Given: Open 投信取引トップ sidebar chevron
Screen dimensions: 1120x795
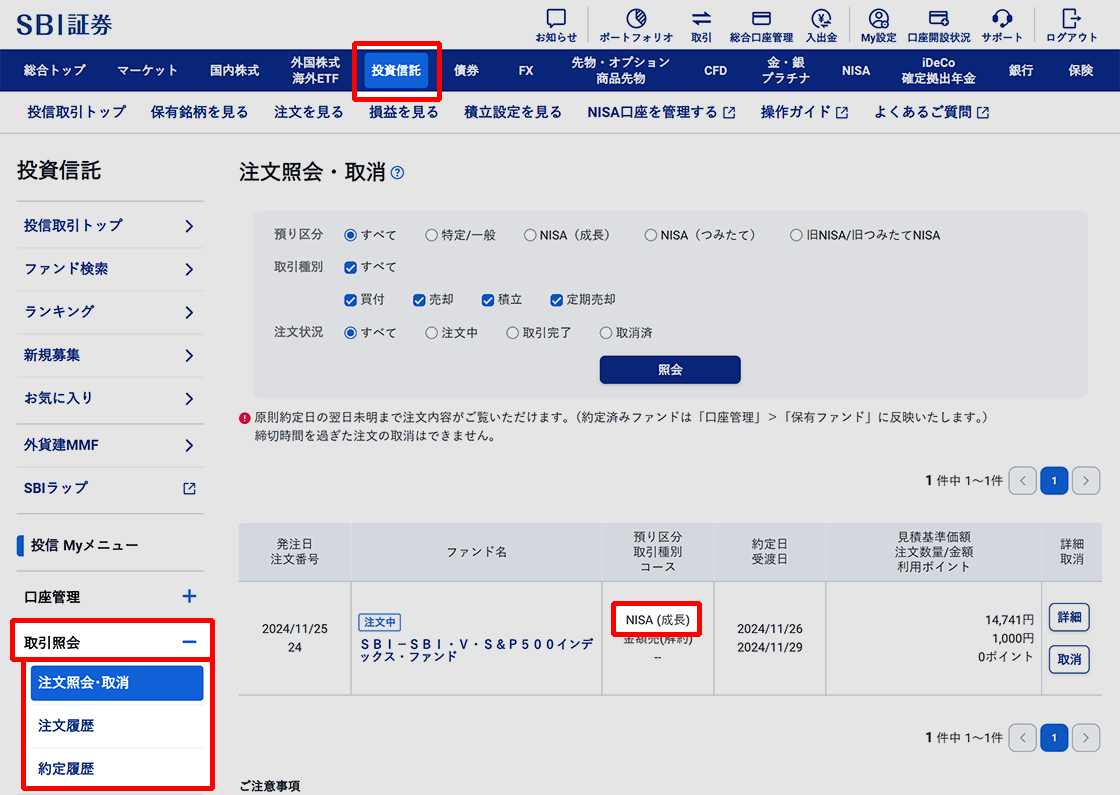Looking at the screenshot, I should [189, 226].
